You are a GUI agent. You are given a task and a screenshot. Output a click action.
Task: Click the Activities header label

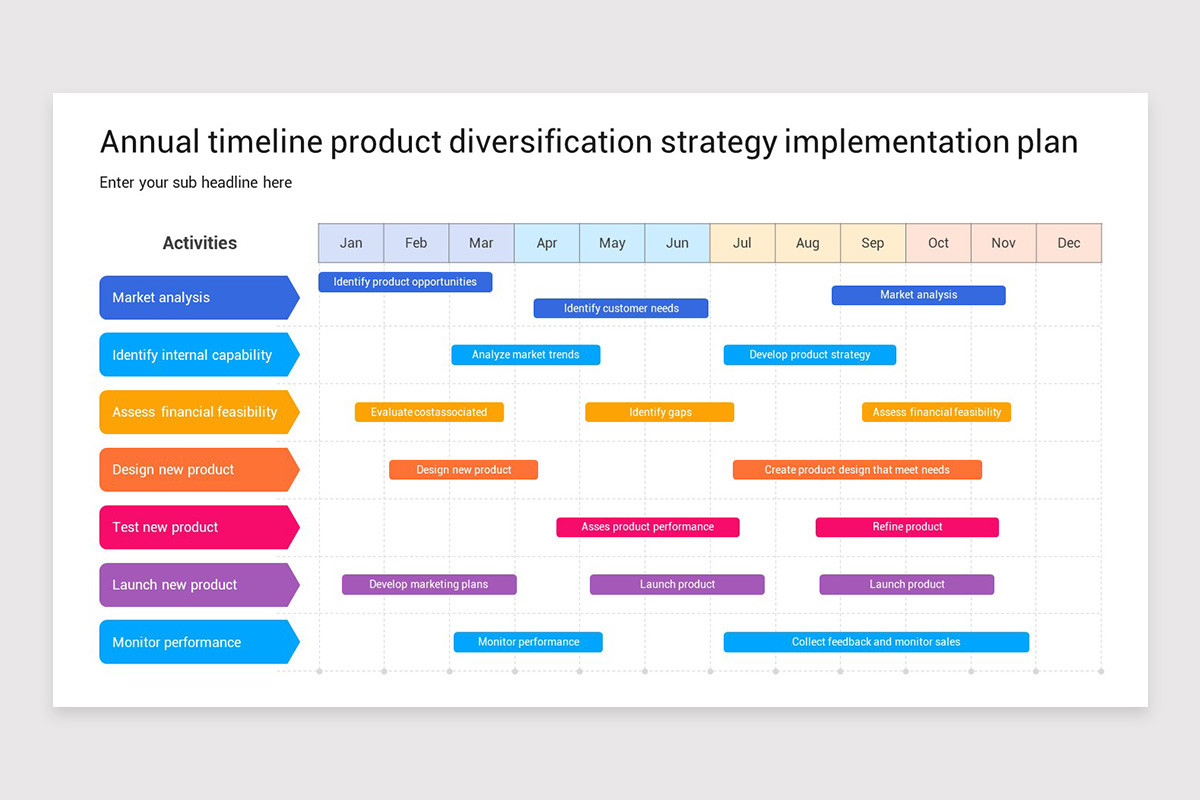[199, 242]
